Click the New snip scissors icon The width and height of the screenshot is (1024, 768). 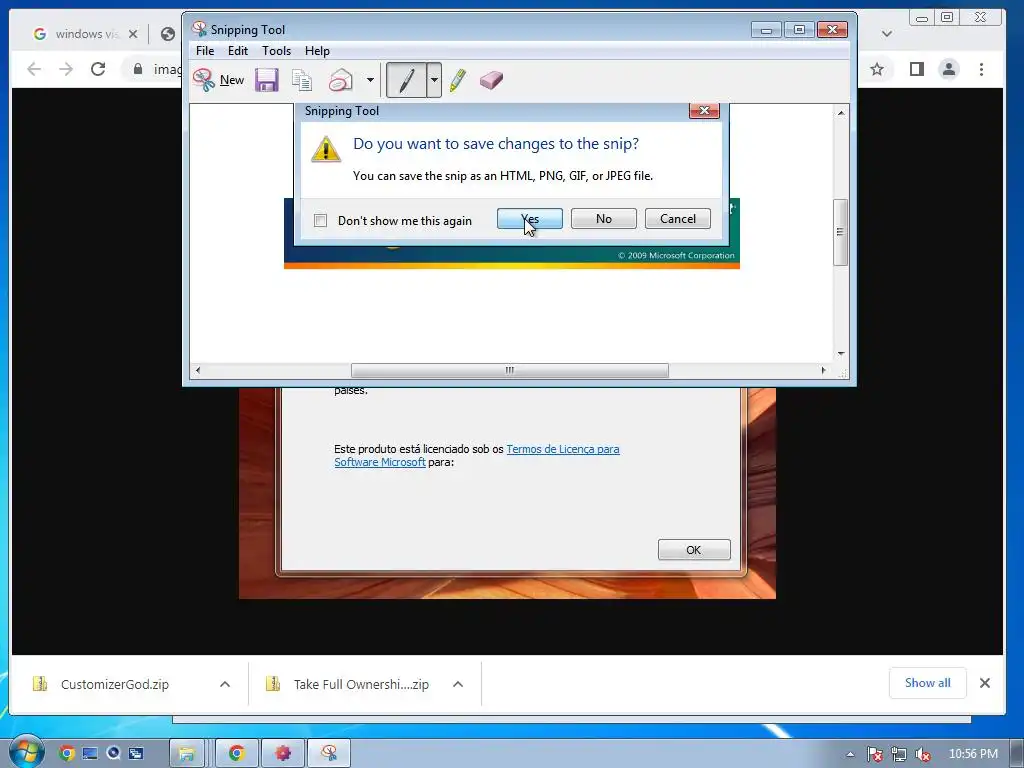(204, 80)
